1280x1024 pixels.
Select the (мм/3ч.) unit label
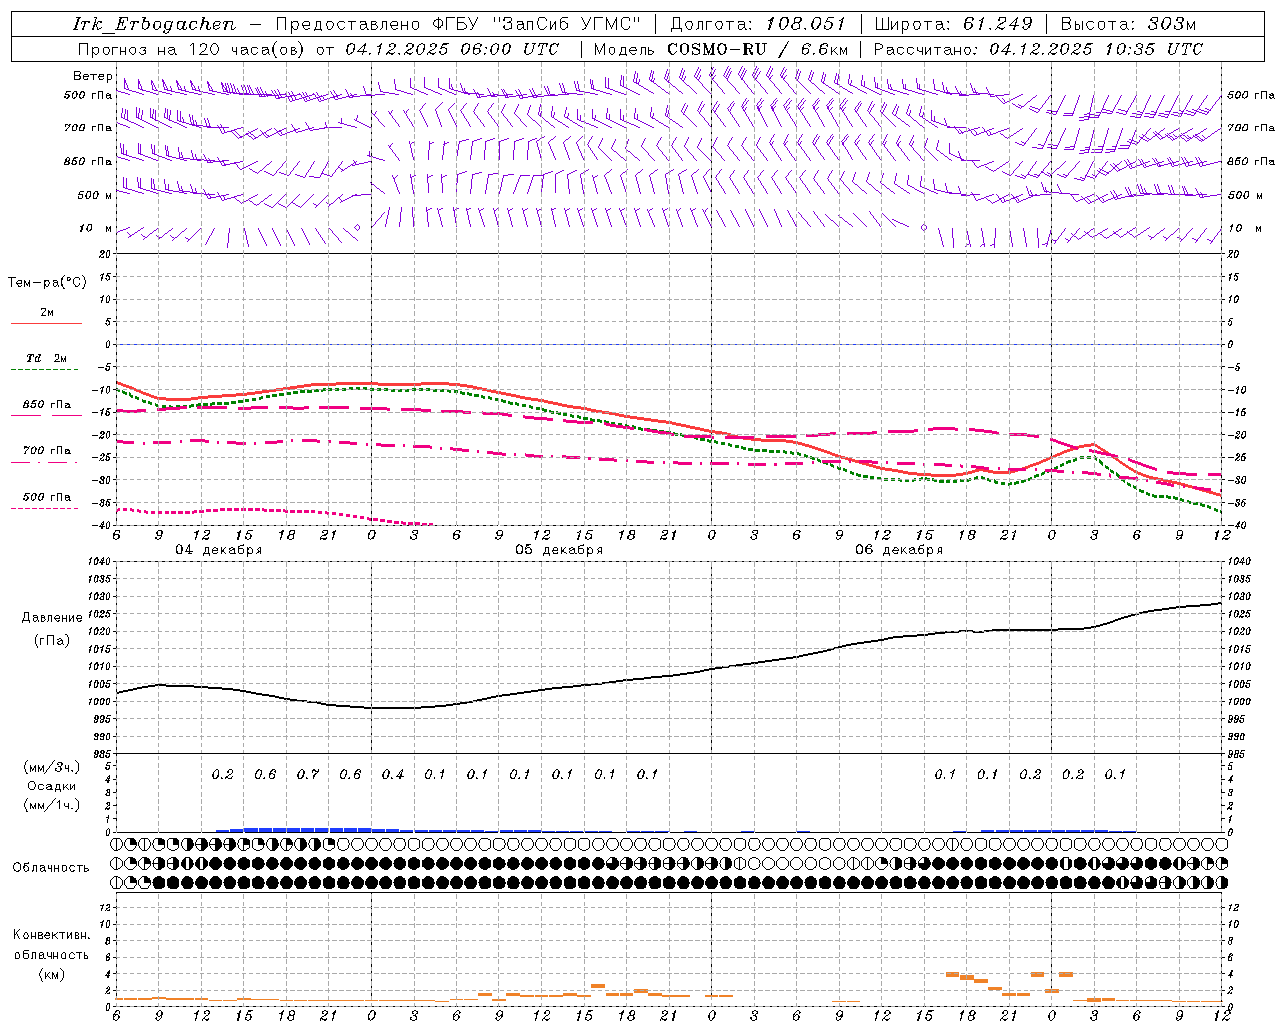51,768
